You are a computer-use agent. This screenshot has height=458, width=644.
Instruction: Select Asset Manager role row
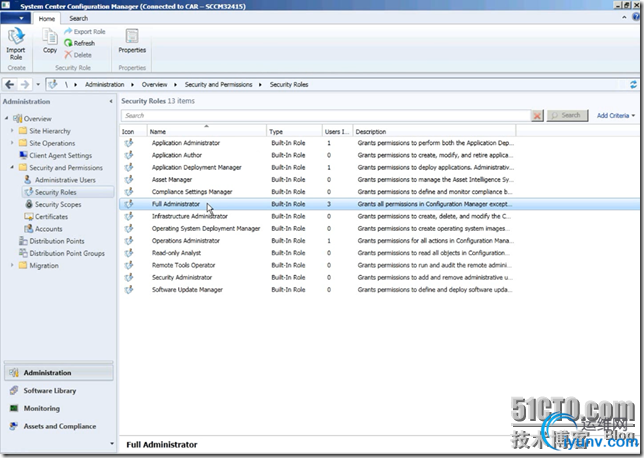click(x=379, y=180)
